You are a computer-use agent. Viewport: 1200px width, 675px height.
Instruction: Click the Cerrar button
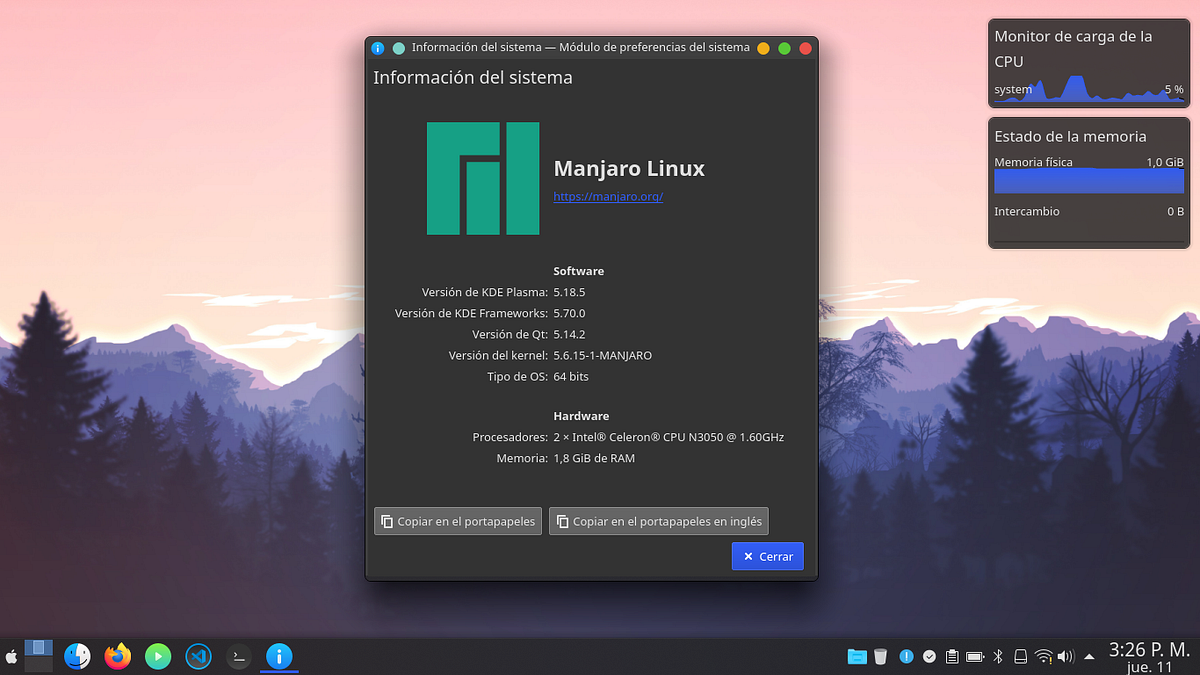click(x=767, y=556)
